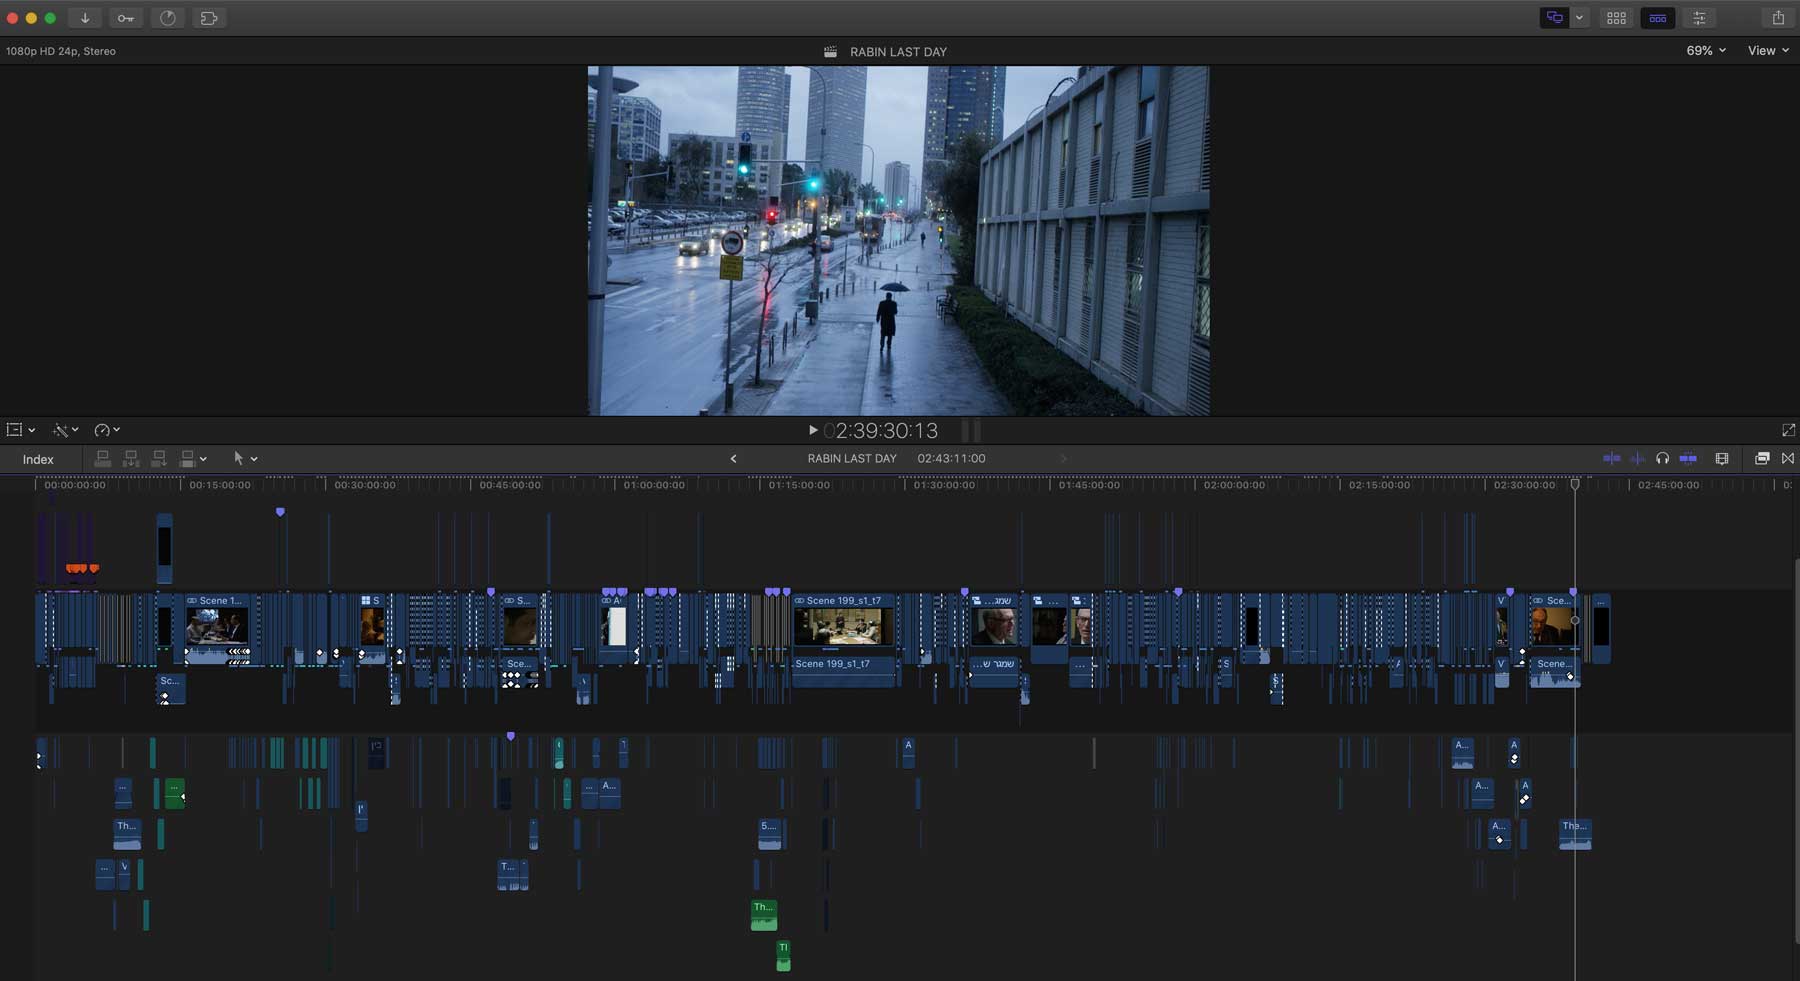The height and width of the screenshot is (981, 1800).
Task: Click the RABIN LAST DAY viewer title
Action: click(898, 51)
